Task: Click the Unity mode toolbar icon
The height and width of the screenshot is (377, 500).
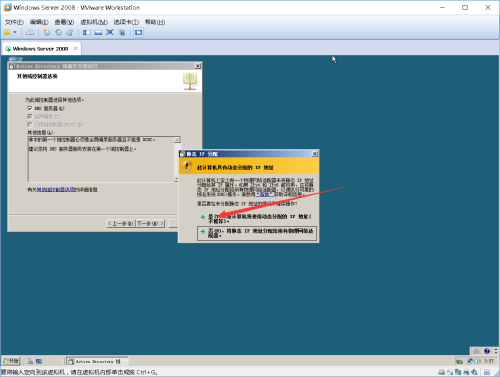Action: click(122, 32)
